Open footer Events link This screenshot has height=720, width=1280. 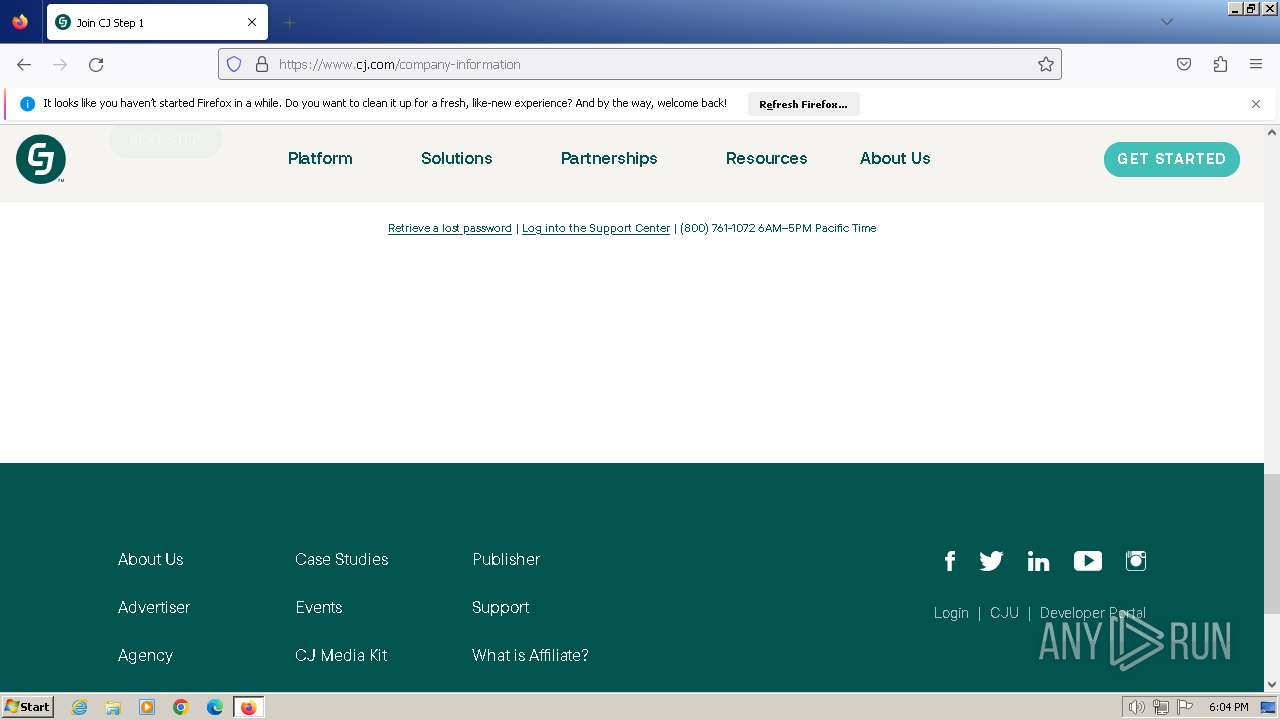[x=319, y=607]
